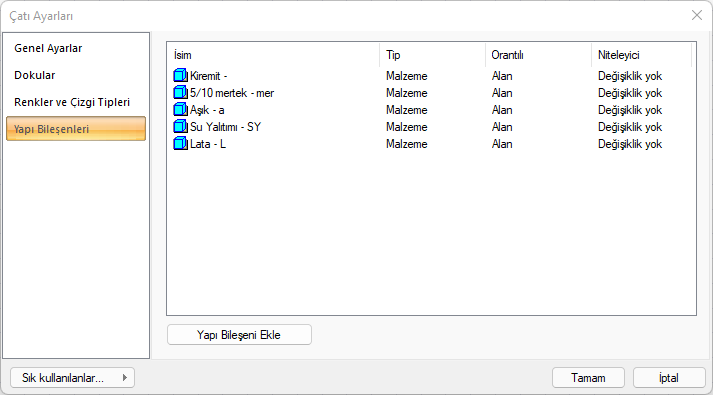Open Renkler ve Çizgi Tipleri section

pyautogui.click(x=72, y=102)
